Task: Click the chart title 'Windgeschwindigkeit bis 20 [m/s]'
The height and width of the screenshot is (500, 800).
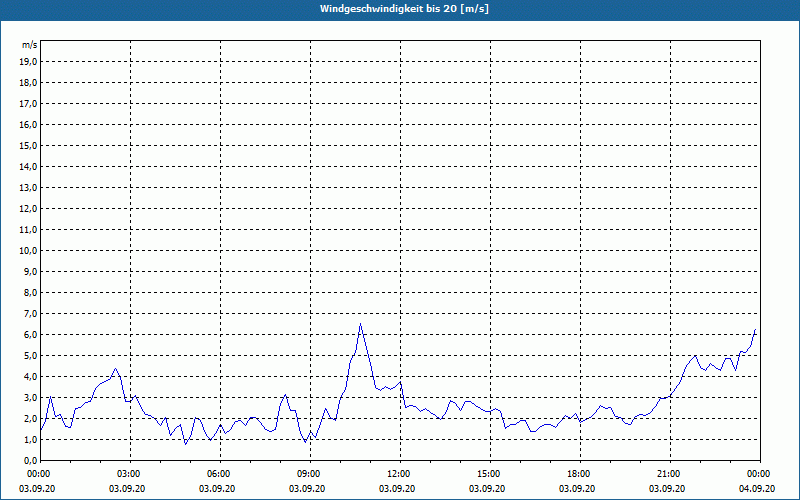Action: point(404,9)
